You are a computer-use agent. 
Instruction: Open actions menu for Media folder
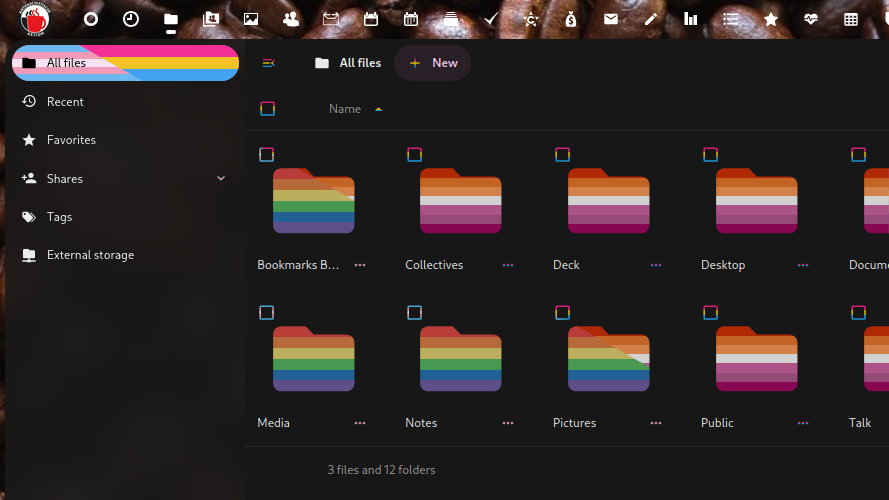click(x=360, y=423)
